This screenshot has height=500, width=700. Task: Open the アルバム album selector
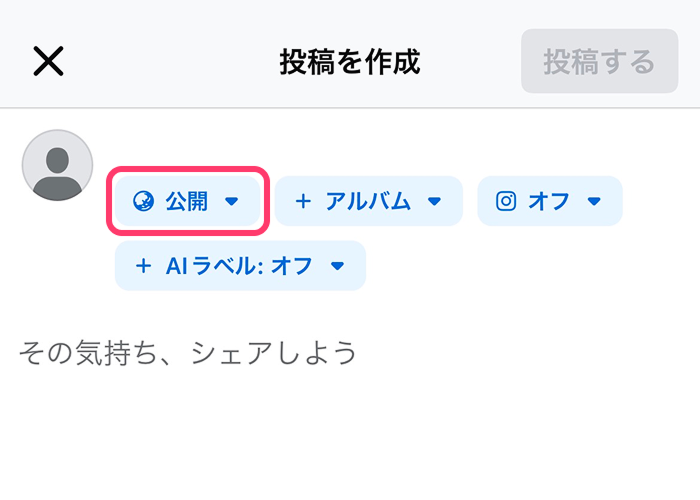pos(368,201)
